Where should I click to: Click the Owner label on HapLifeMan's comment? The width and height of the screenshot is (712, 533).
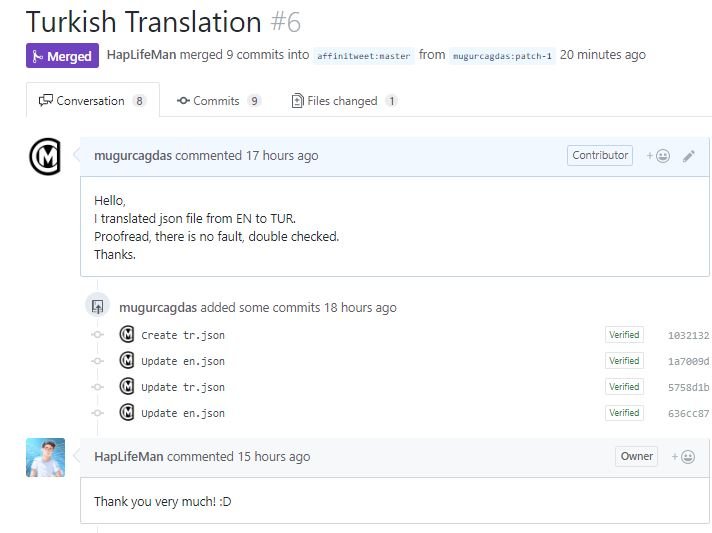[636, 457]
